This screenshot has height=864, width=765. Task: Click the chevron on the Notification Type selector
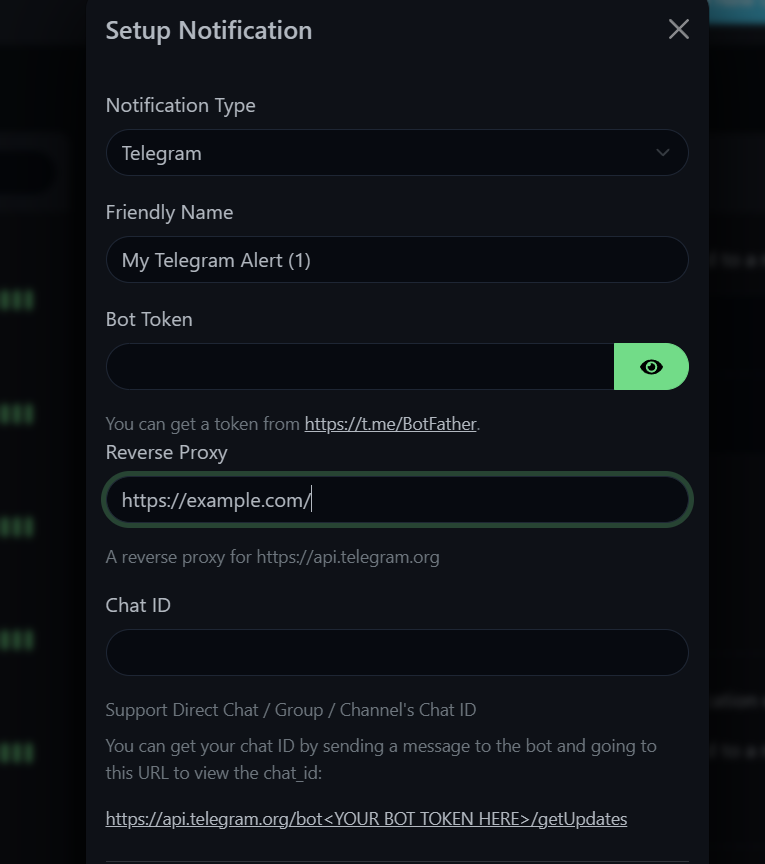point(662,152)
